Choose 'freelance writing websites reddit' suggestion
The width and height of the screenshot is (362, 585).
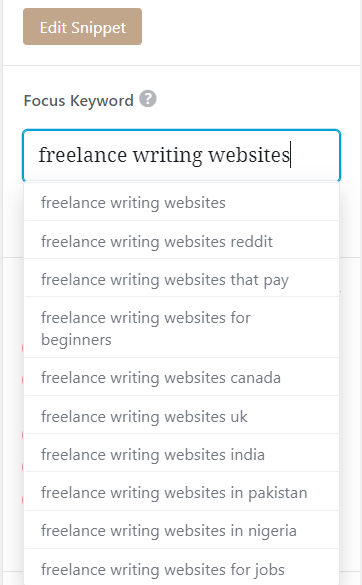tap(182, 241)
